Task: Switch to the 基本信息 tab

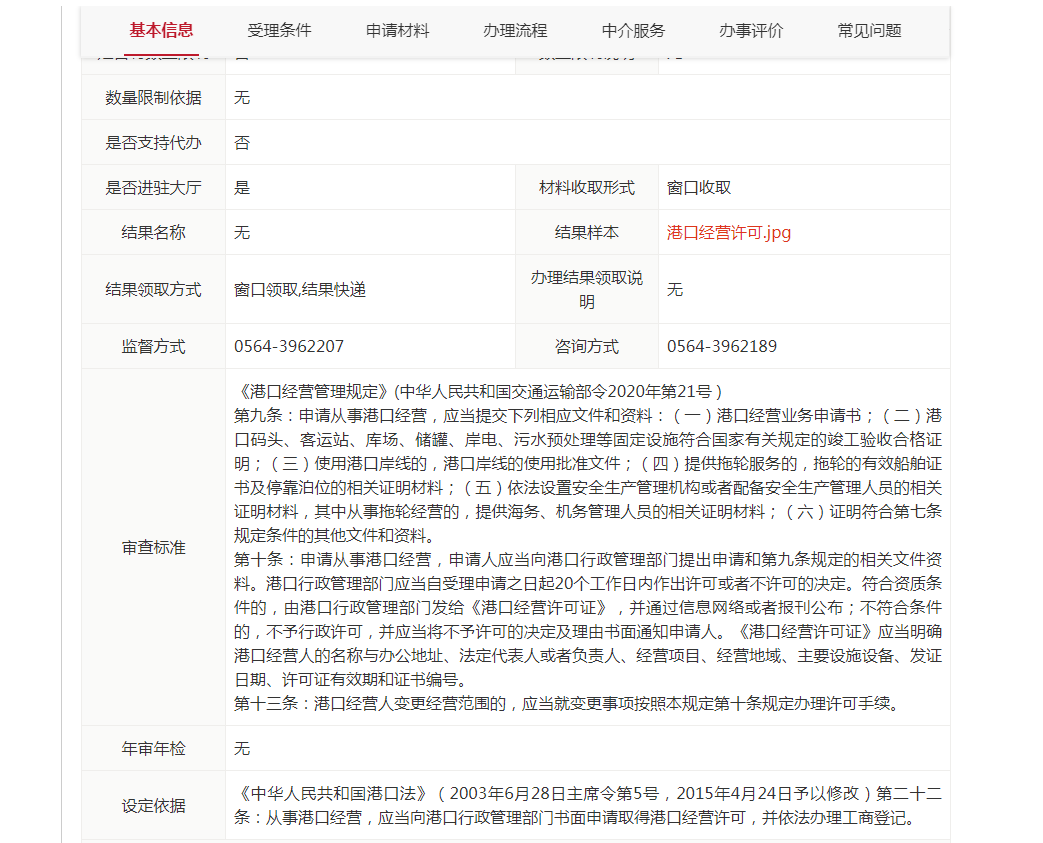Action: [161, 31]
